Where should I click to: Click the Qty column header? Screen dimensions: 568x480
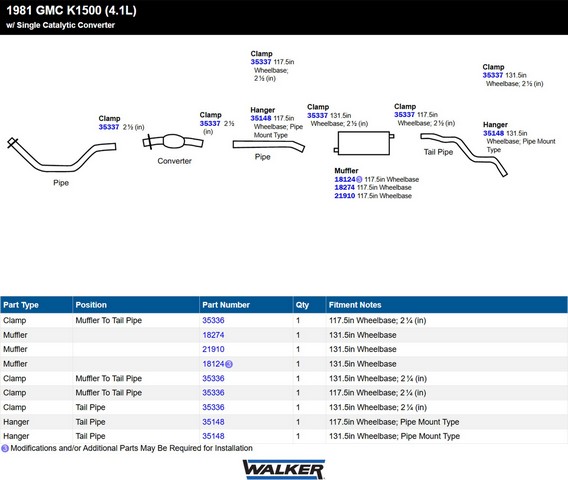[309, 305]
